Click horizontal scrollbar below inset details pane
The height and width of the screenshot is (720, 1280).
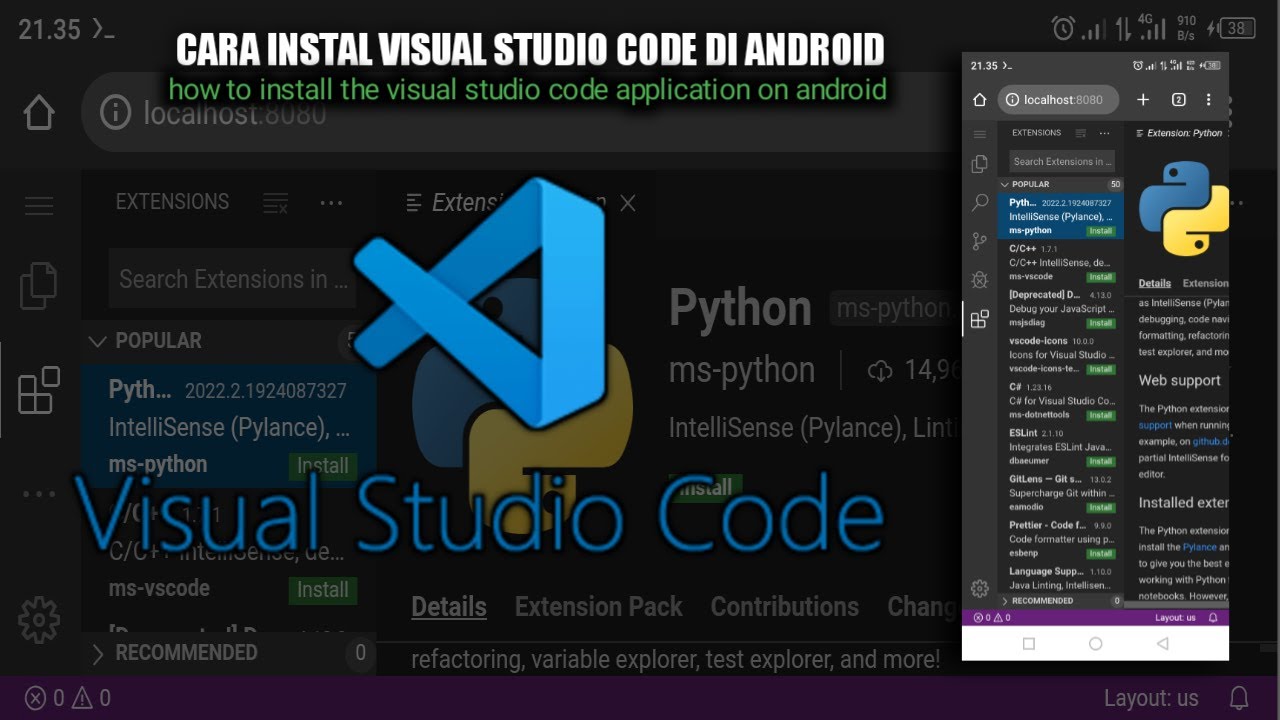(1176, 604)
